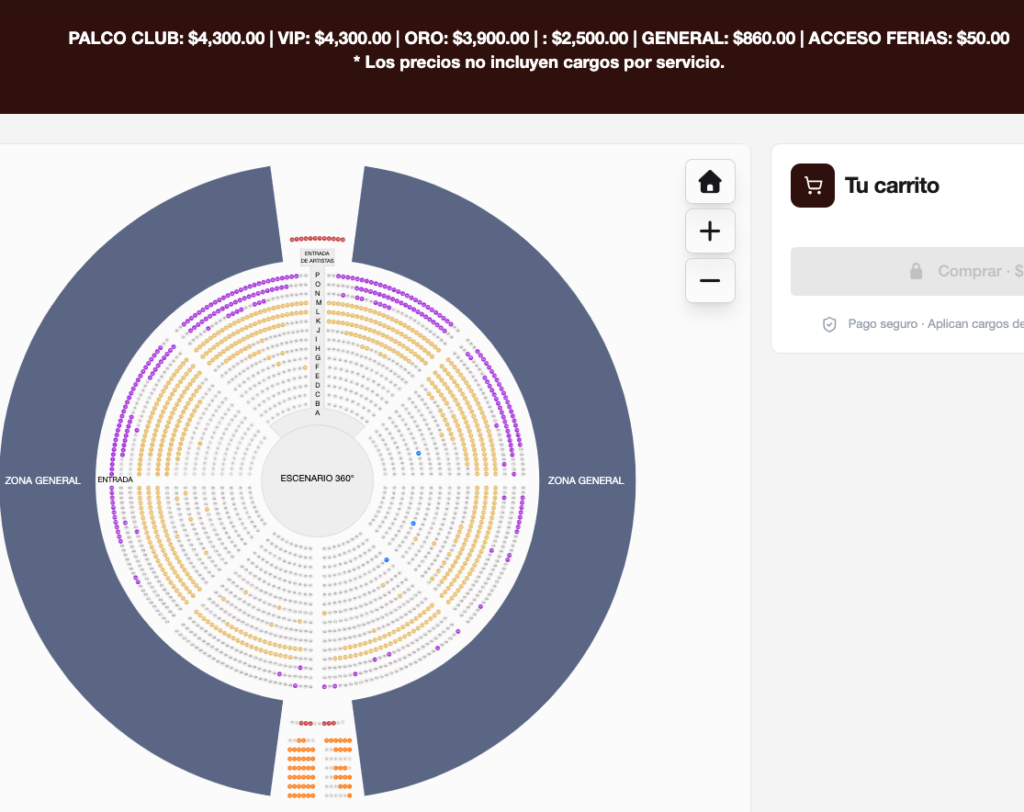Reset the seat map with the home icon
Viewport: 1024px width, 812px height.
tap(710, 182)
